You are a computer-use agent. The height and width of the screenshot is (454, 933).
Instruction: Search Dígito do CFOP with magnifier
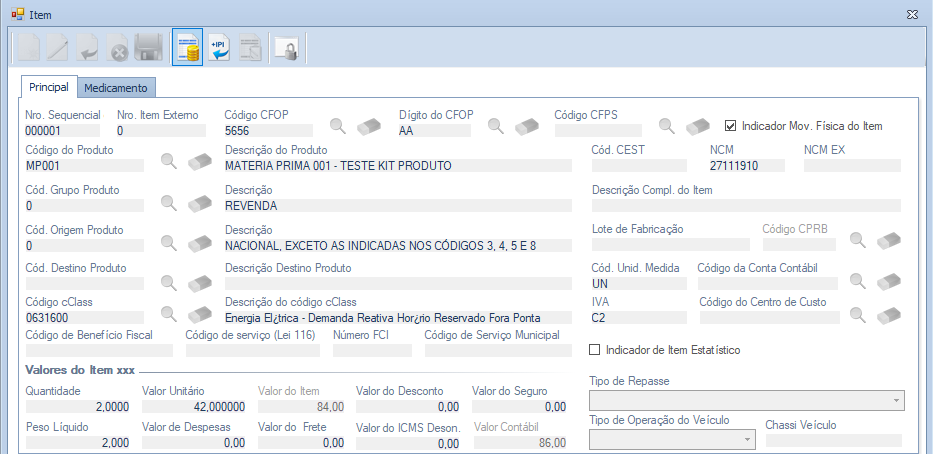[x=496, y=126]
